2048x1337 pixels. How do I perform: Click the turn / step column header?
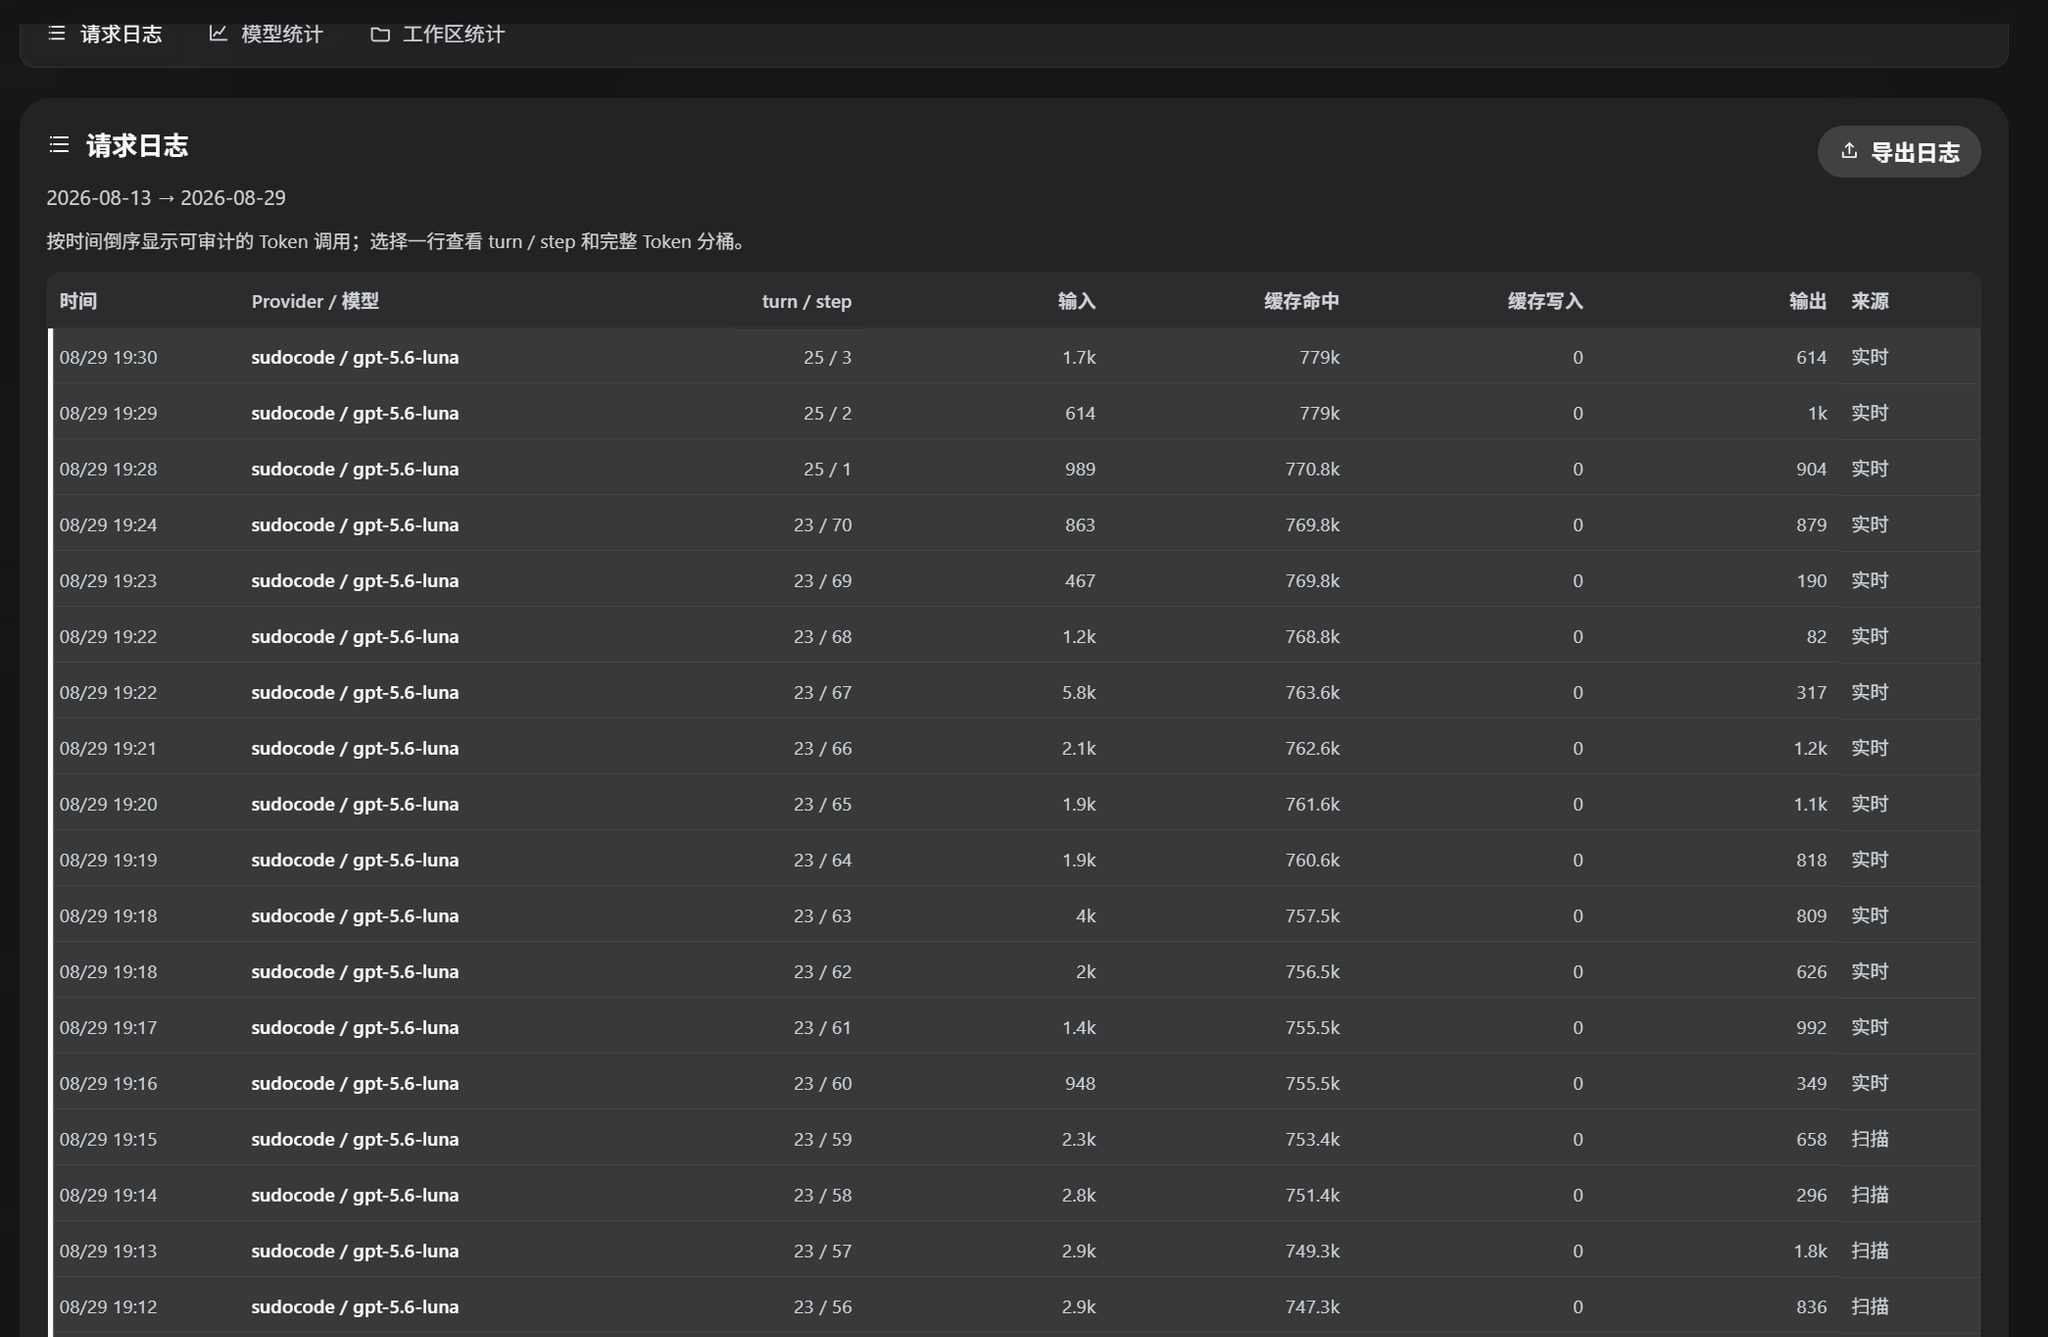(x=806, y=301)
